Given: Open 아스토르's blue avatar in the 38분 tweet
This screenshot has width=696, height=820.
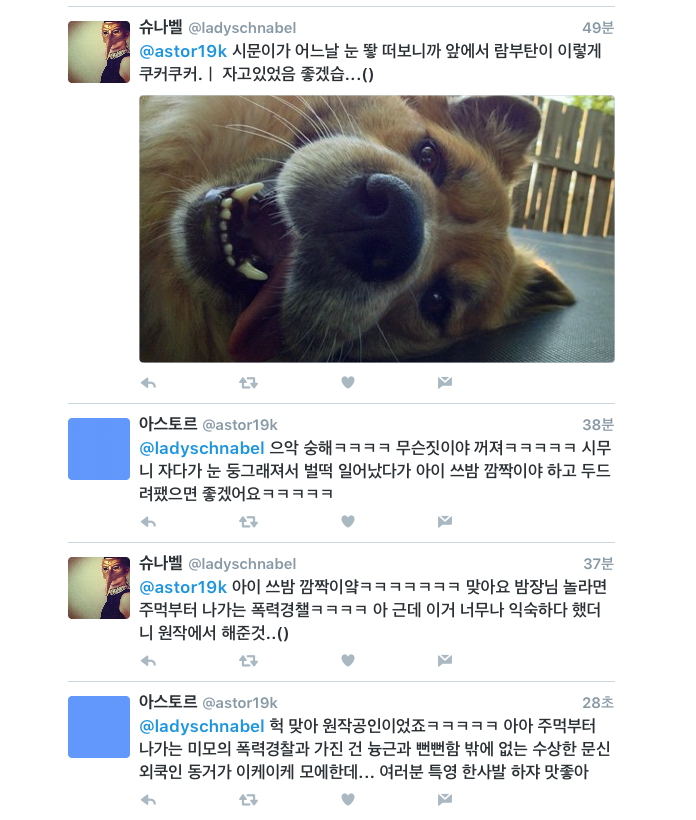Looking at the screenshot, I should point(99,449).
